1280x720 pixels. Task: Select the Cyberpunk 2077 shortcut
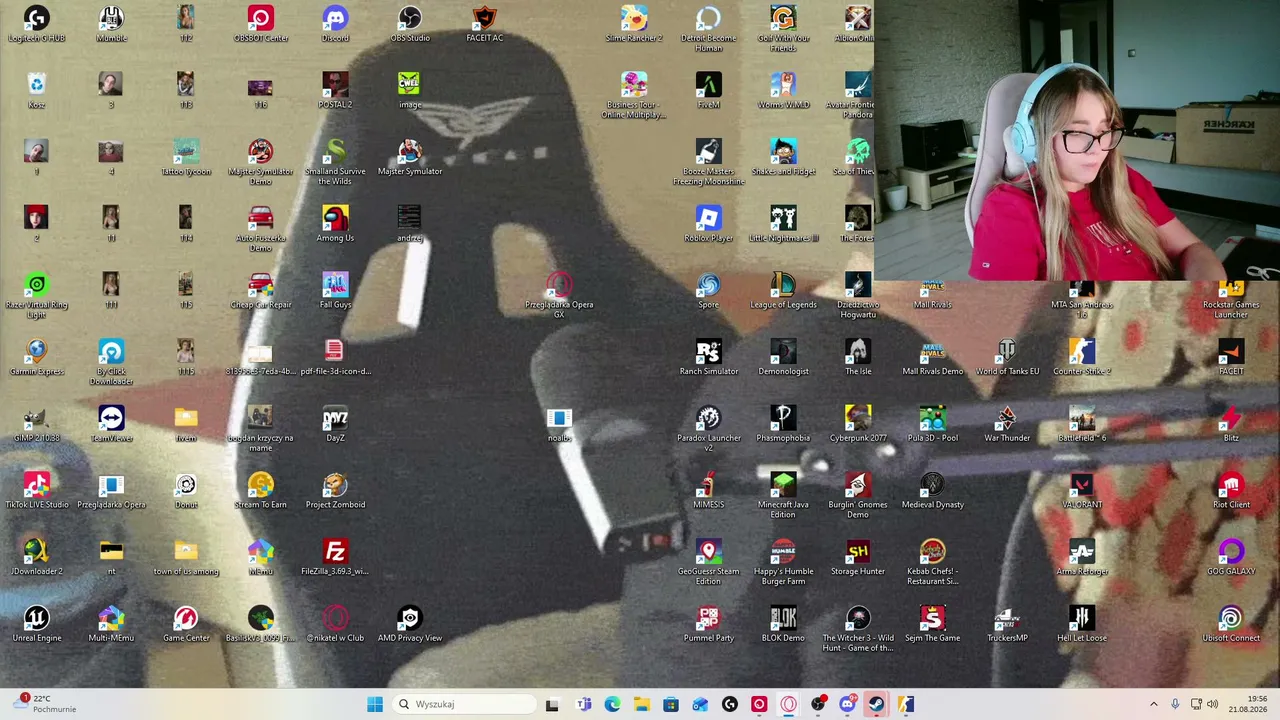point(858,424)
